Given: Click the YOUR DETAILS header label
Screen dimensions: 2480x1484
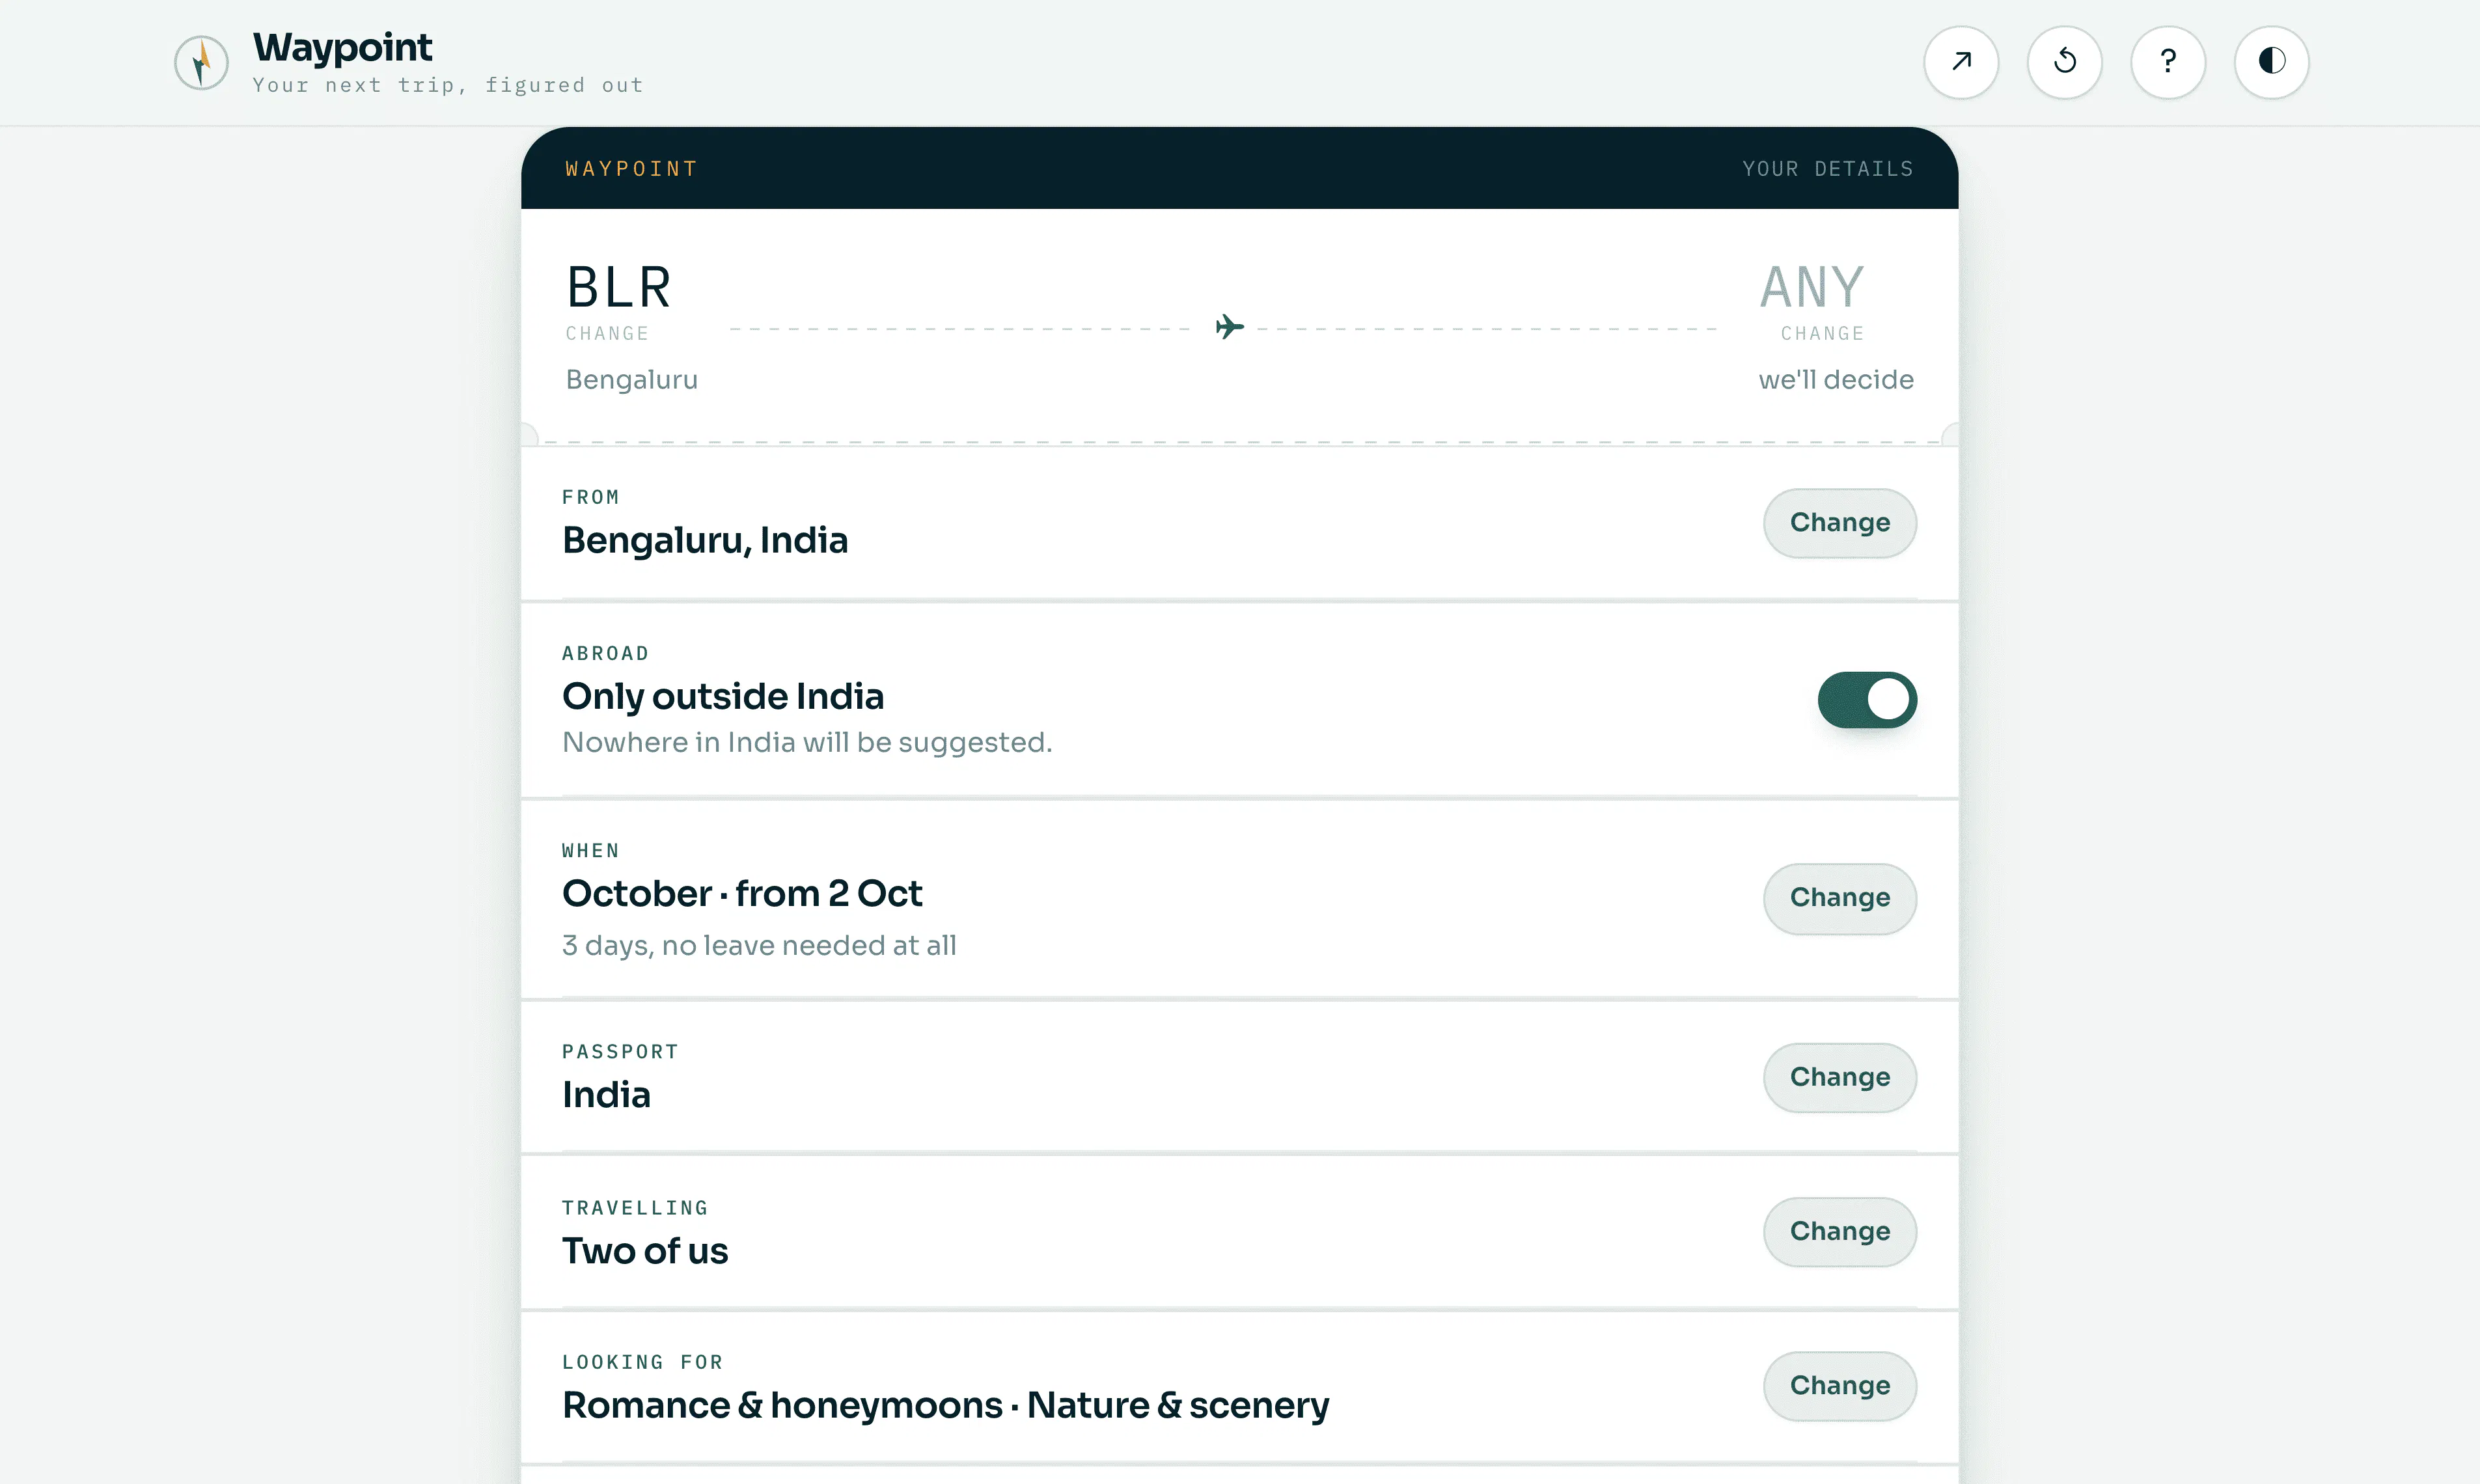Looking at the screenshot, I should click(1828, 169).
